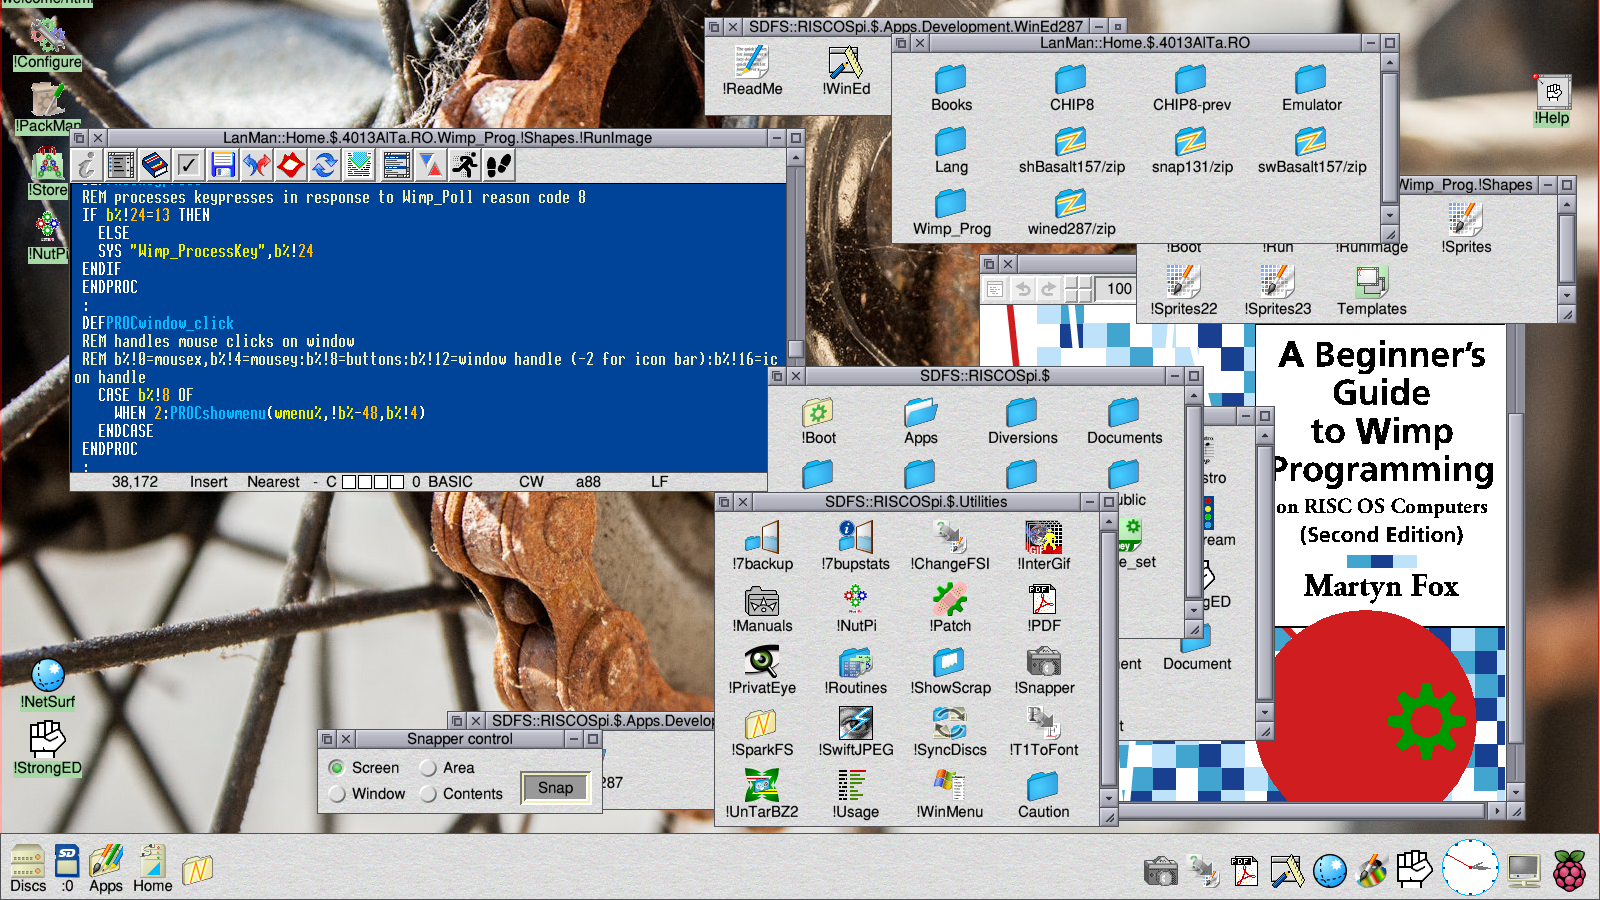This screenshot has width=1600, height=900.
Task: Open !ChangeFSI utility
Action: [x=949, y=547]
